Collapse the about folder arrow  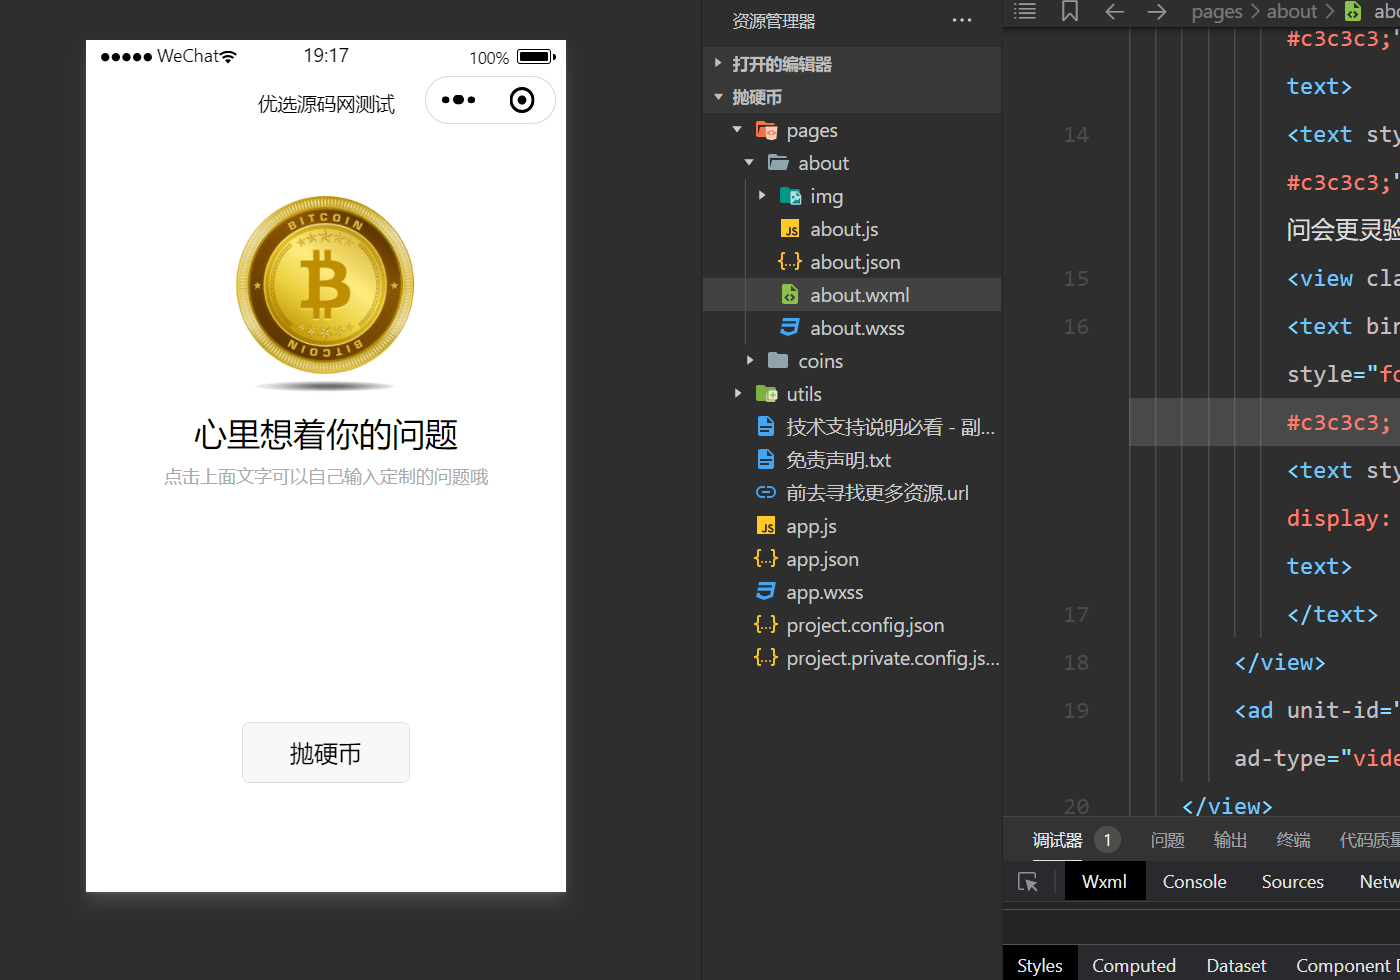[749, 163]
